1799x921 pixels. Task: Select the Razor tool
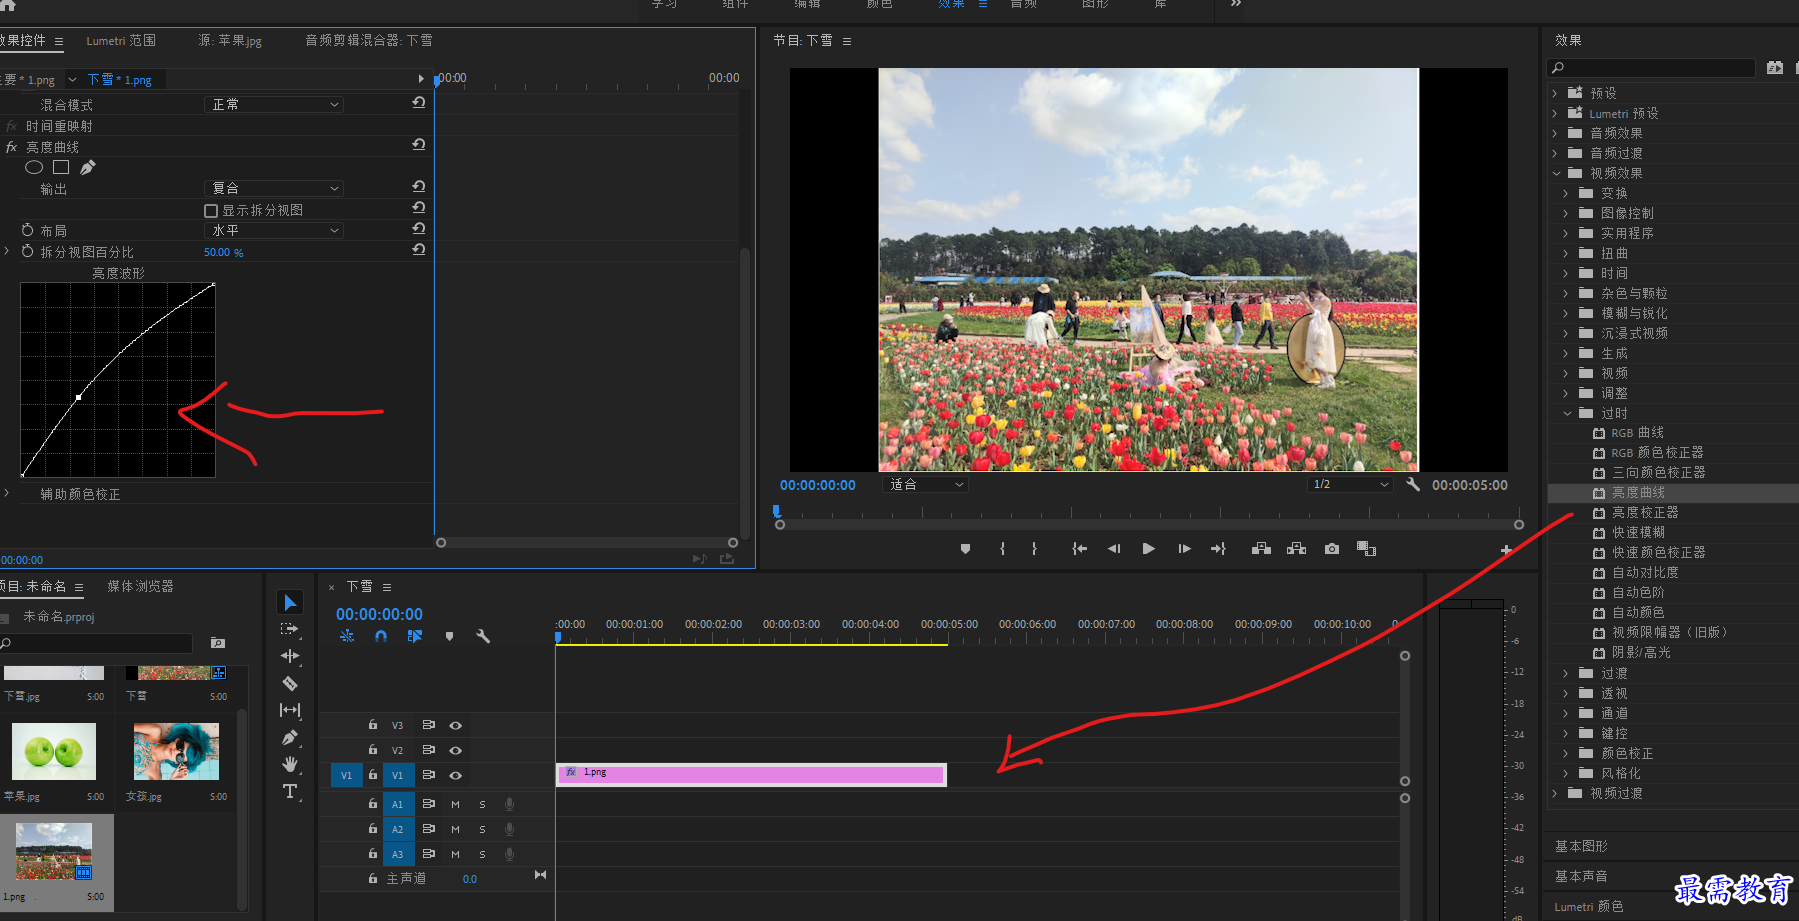click(x=290, y=683)
